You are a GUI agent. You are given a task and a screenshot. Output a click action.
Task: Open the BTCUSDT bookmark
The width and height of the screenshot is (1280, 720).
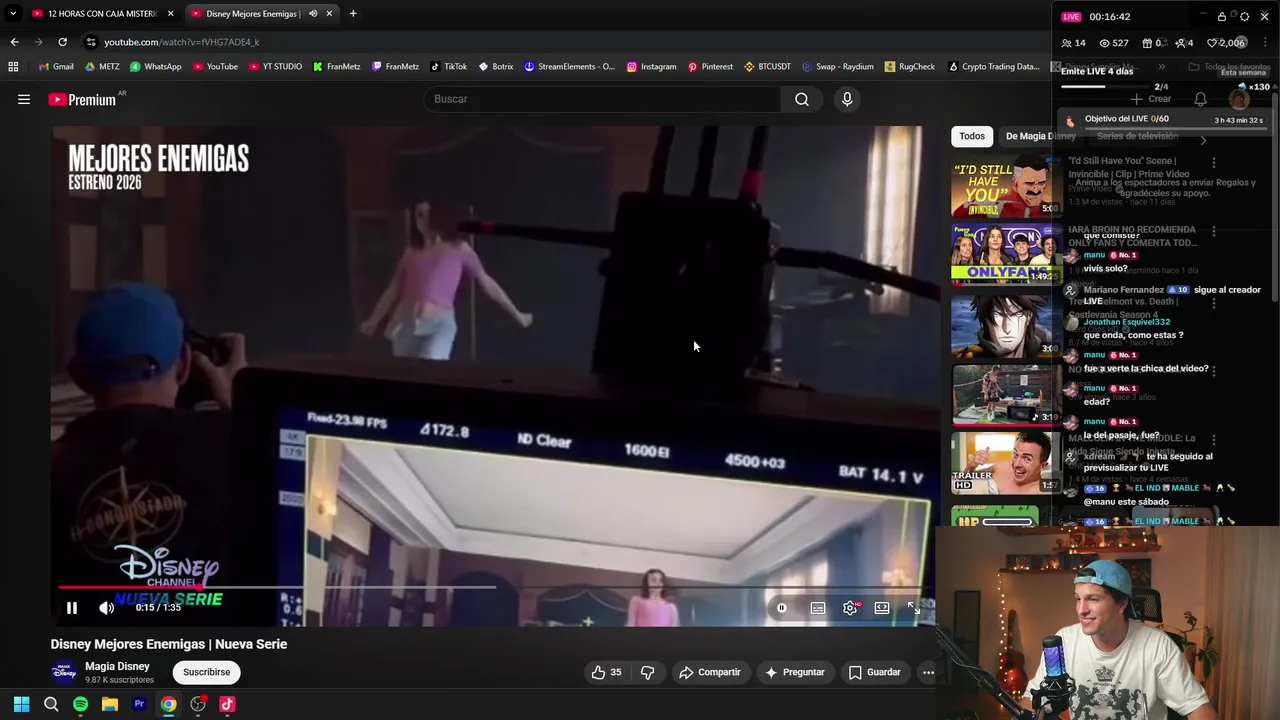(767, 67)
